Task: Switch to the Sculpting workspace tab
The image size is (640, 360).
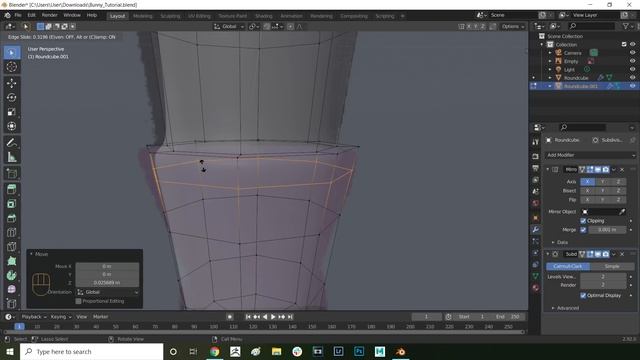Action: (x=170, y=16)
